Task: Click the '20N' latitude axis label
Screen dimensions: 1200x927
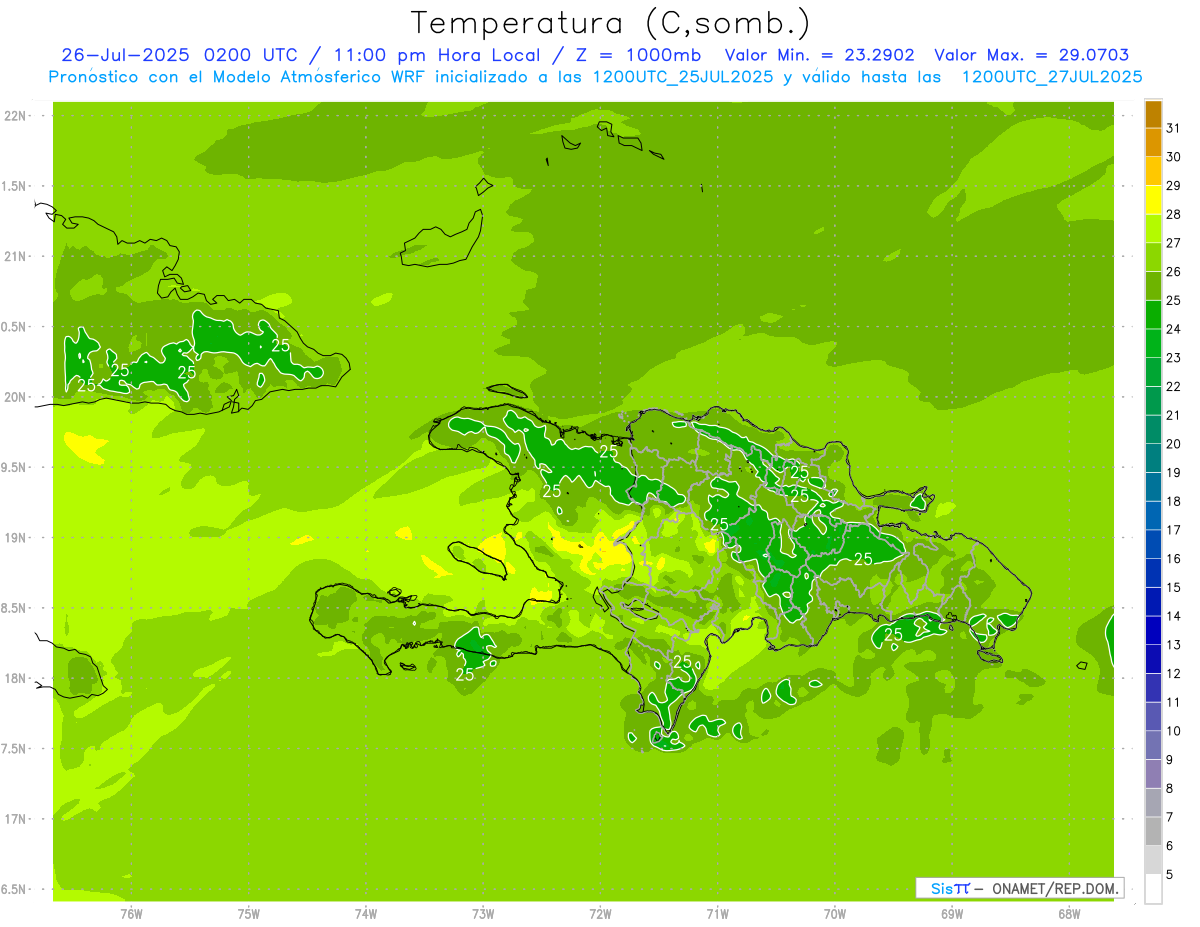Action: (x=16, y=397)
